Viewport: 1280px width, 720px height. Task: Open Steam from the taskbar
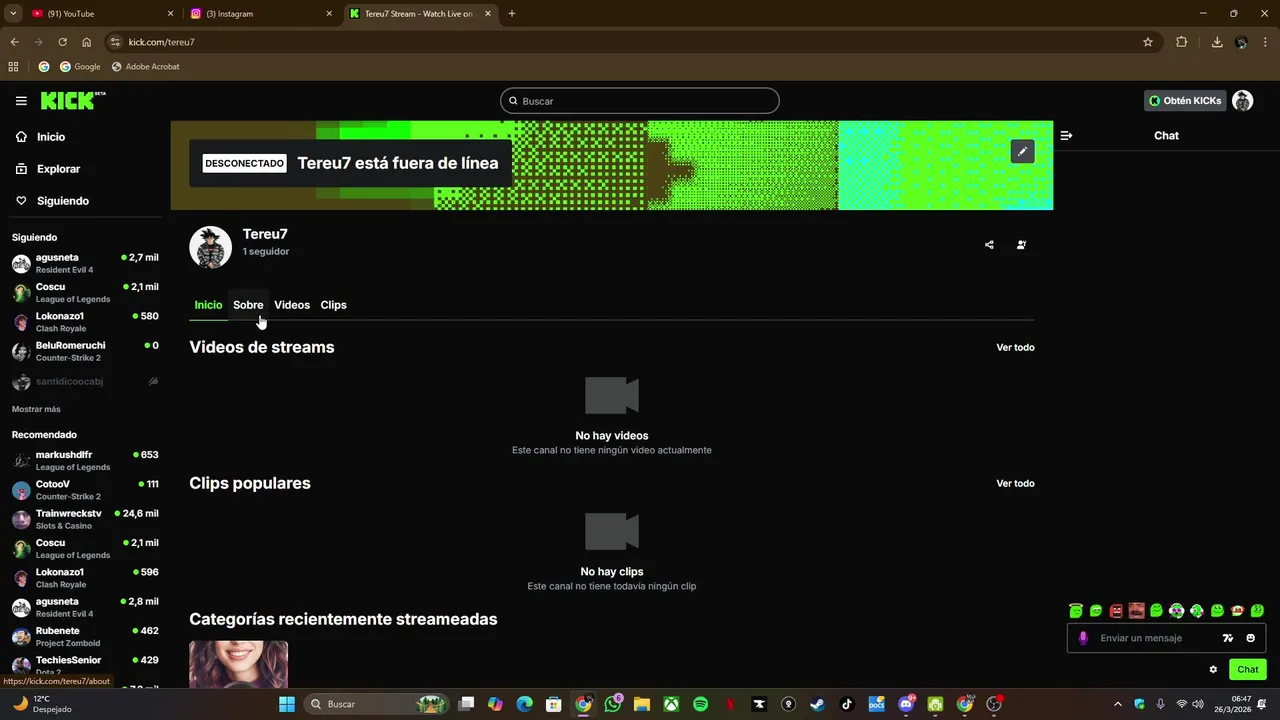(817, 704)
